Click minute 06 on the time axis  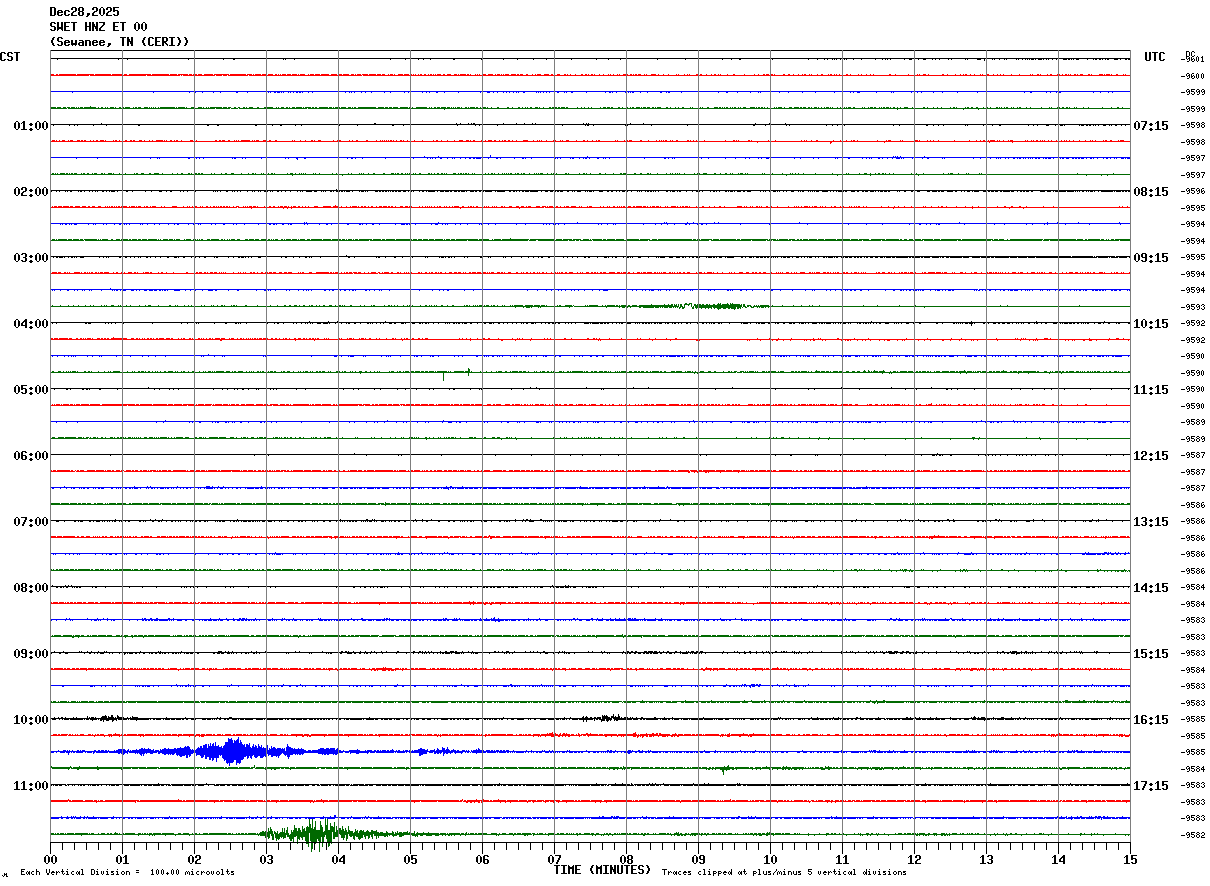coord(482,859)
